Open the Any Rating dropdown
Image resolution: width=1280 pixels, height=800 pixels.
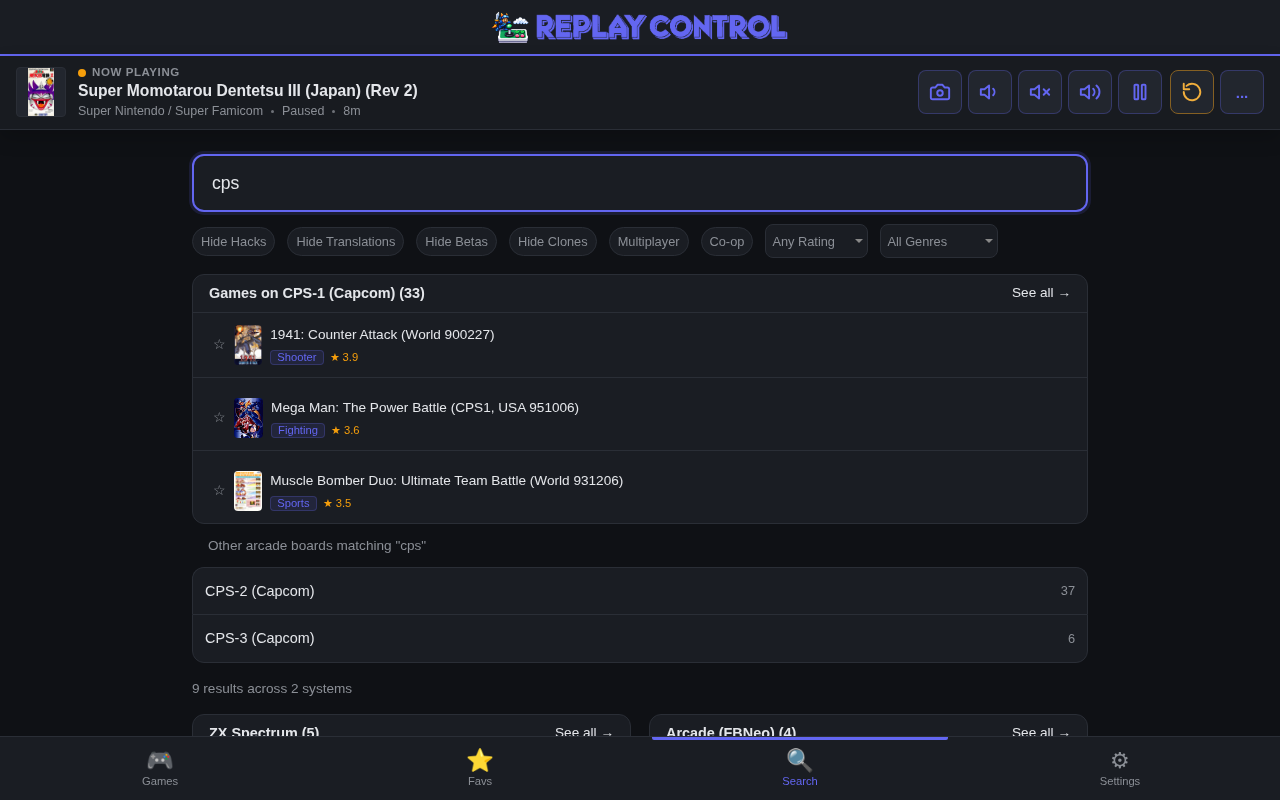(x=816, y=241)
